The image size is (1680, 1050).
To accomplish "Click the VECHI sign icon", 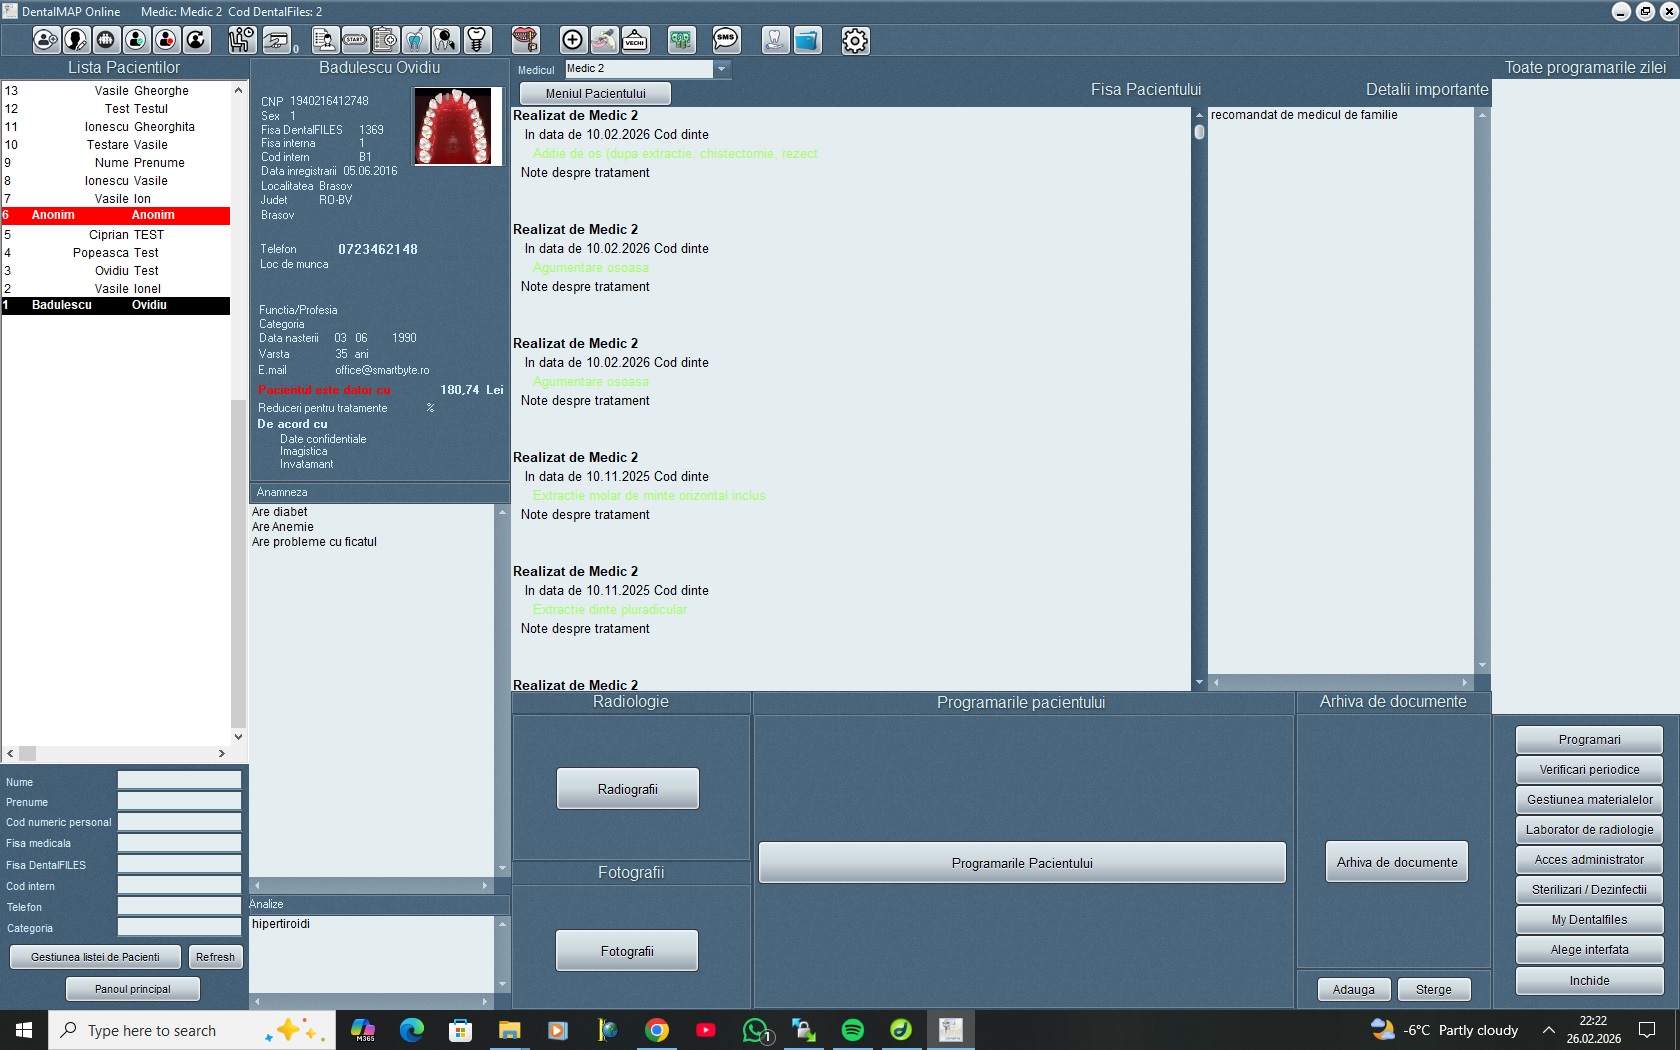I will point(635,40).
